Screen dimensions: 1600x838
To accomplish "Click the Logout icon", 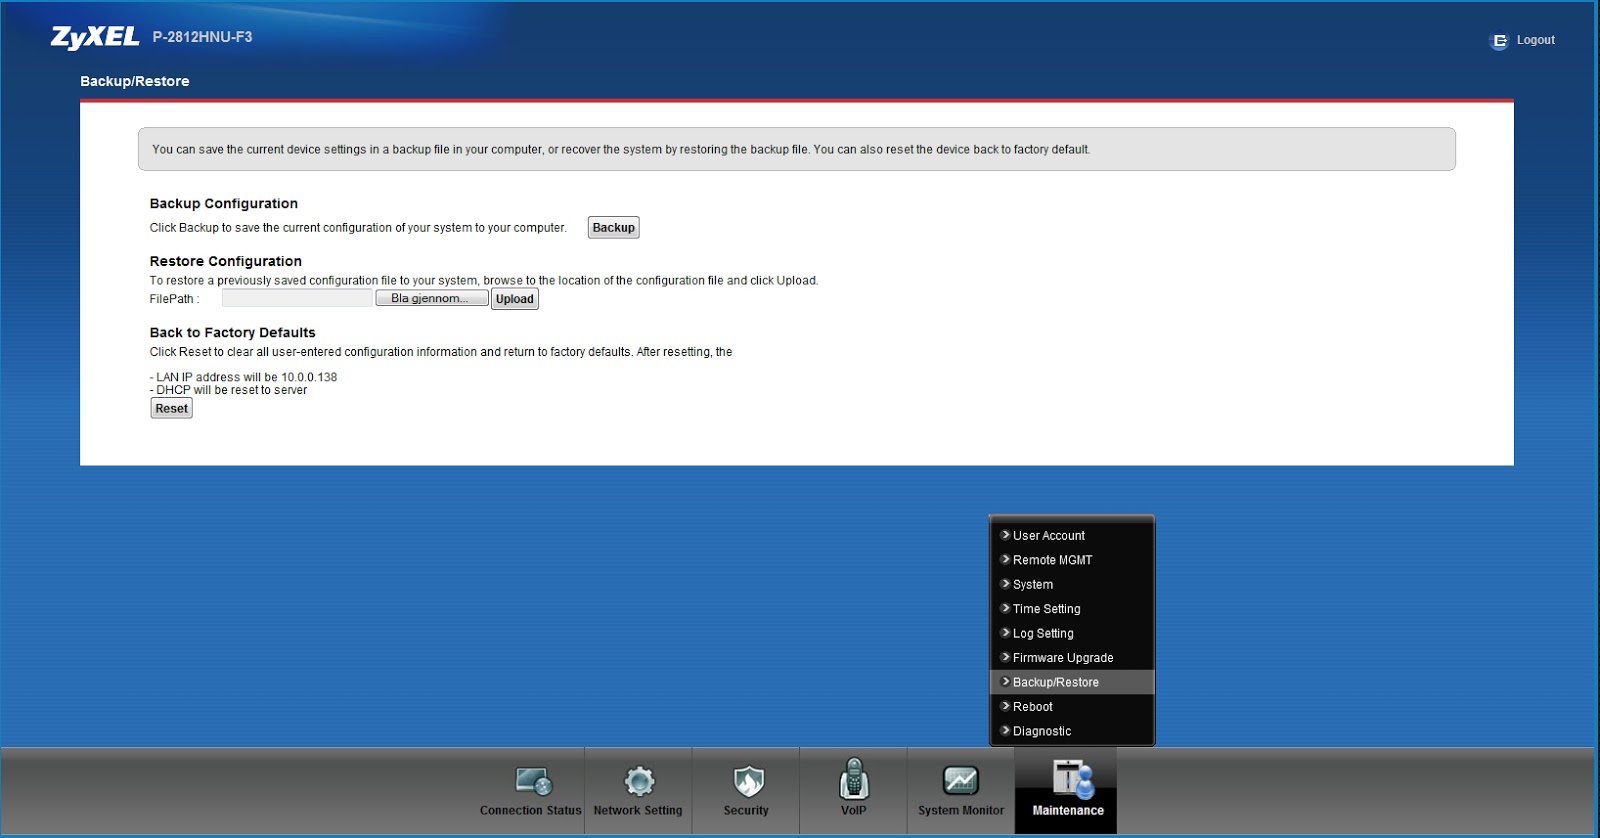I will [x=1499, y=41].
